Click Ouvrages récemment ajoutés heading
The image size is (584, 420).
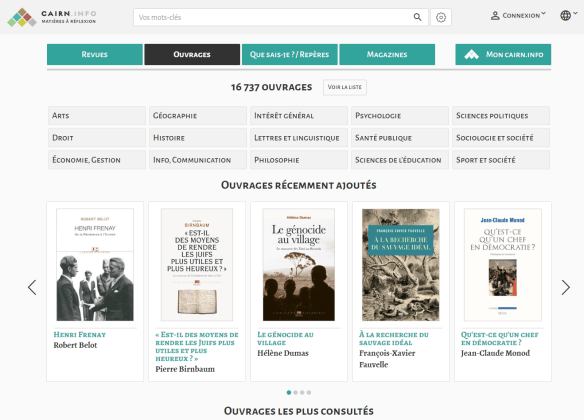point(299,185)
